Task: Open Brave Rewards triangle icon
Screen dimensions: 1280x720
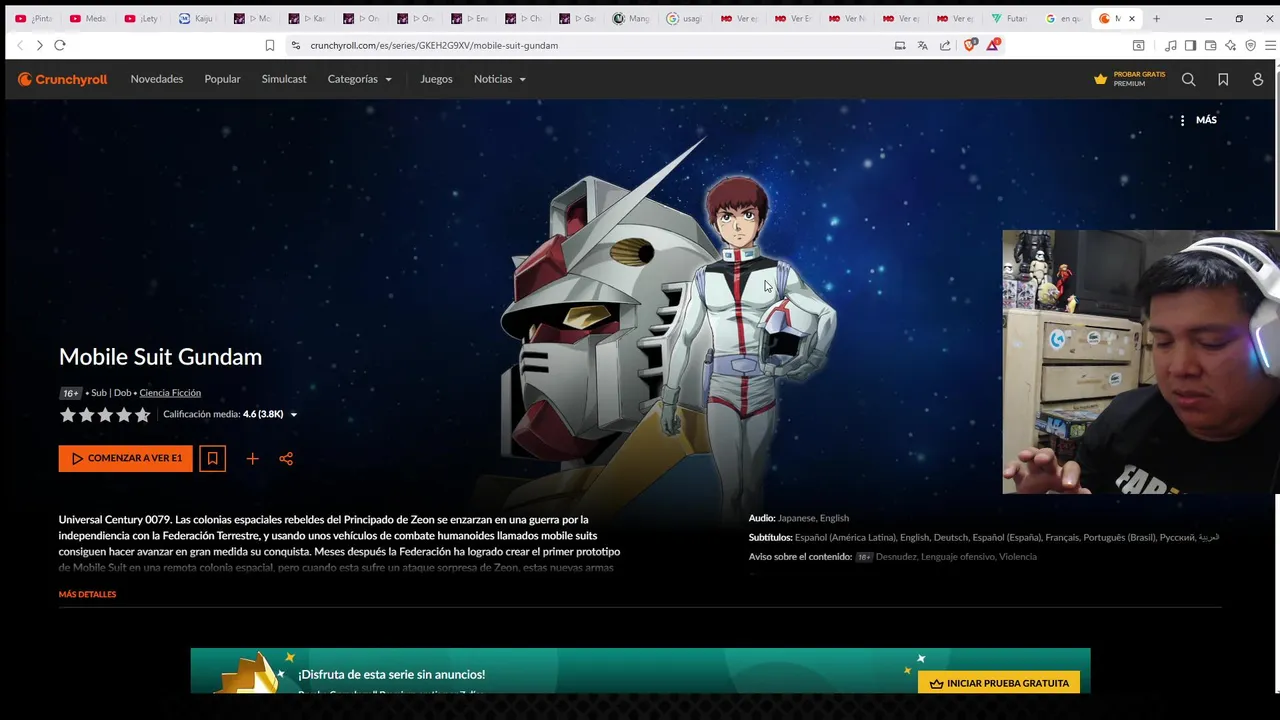Action: (993, 45)
